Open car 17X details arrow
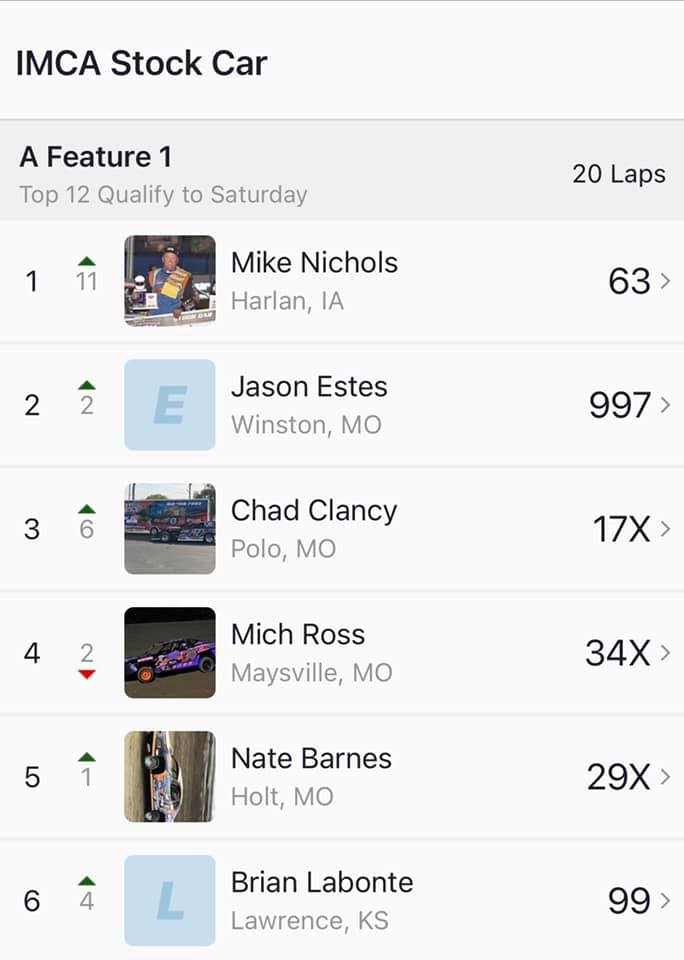The height and width of the screenshot is (960, 684). (666, 530)
